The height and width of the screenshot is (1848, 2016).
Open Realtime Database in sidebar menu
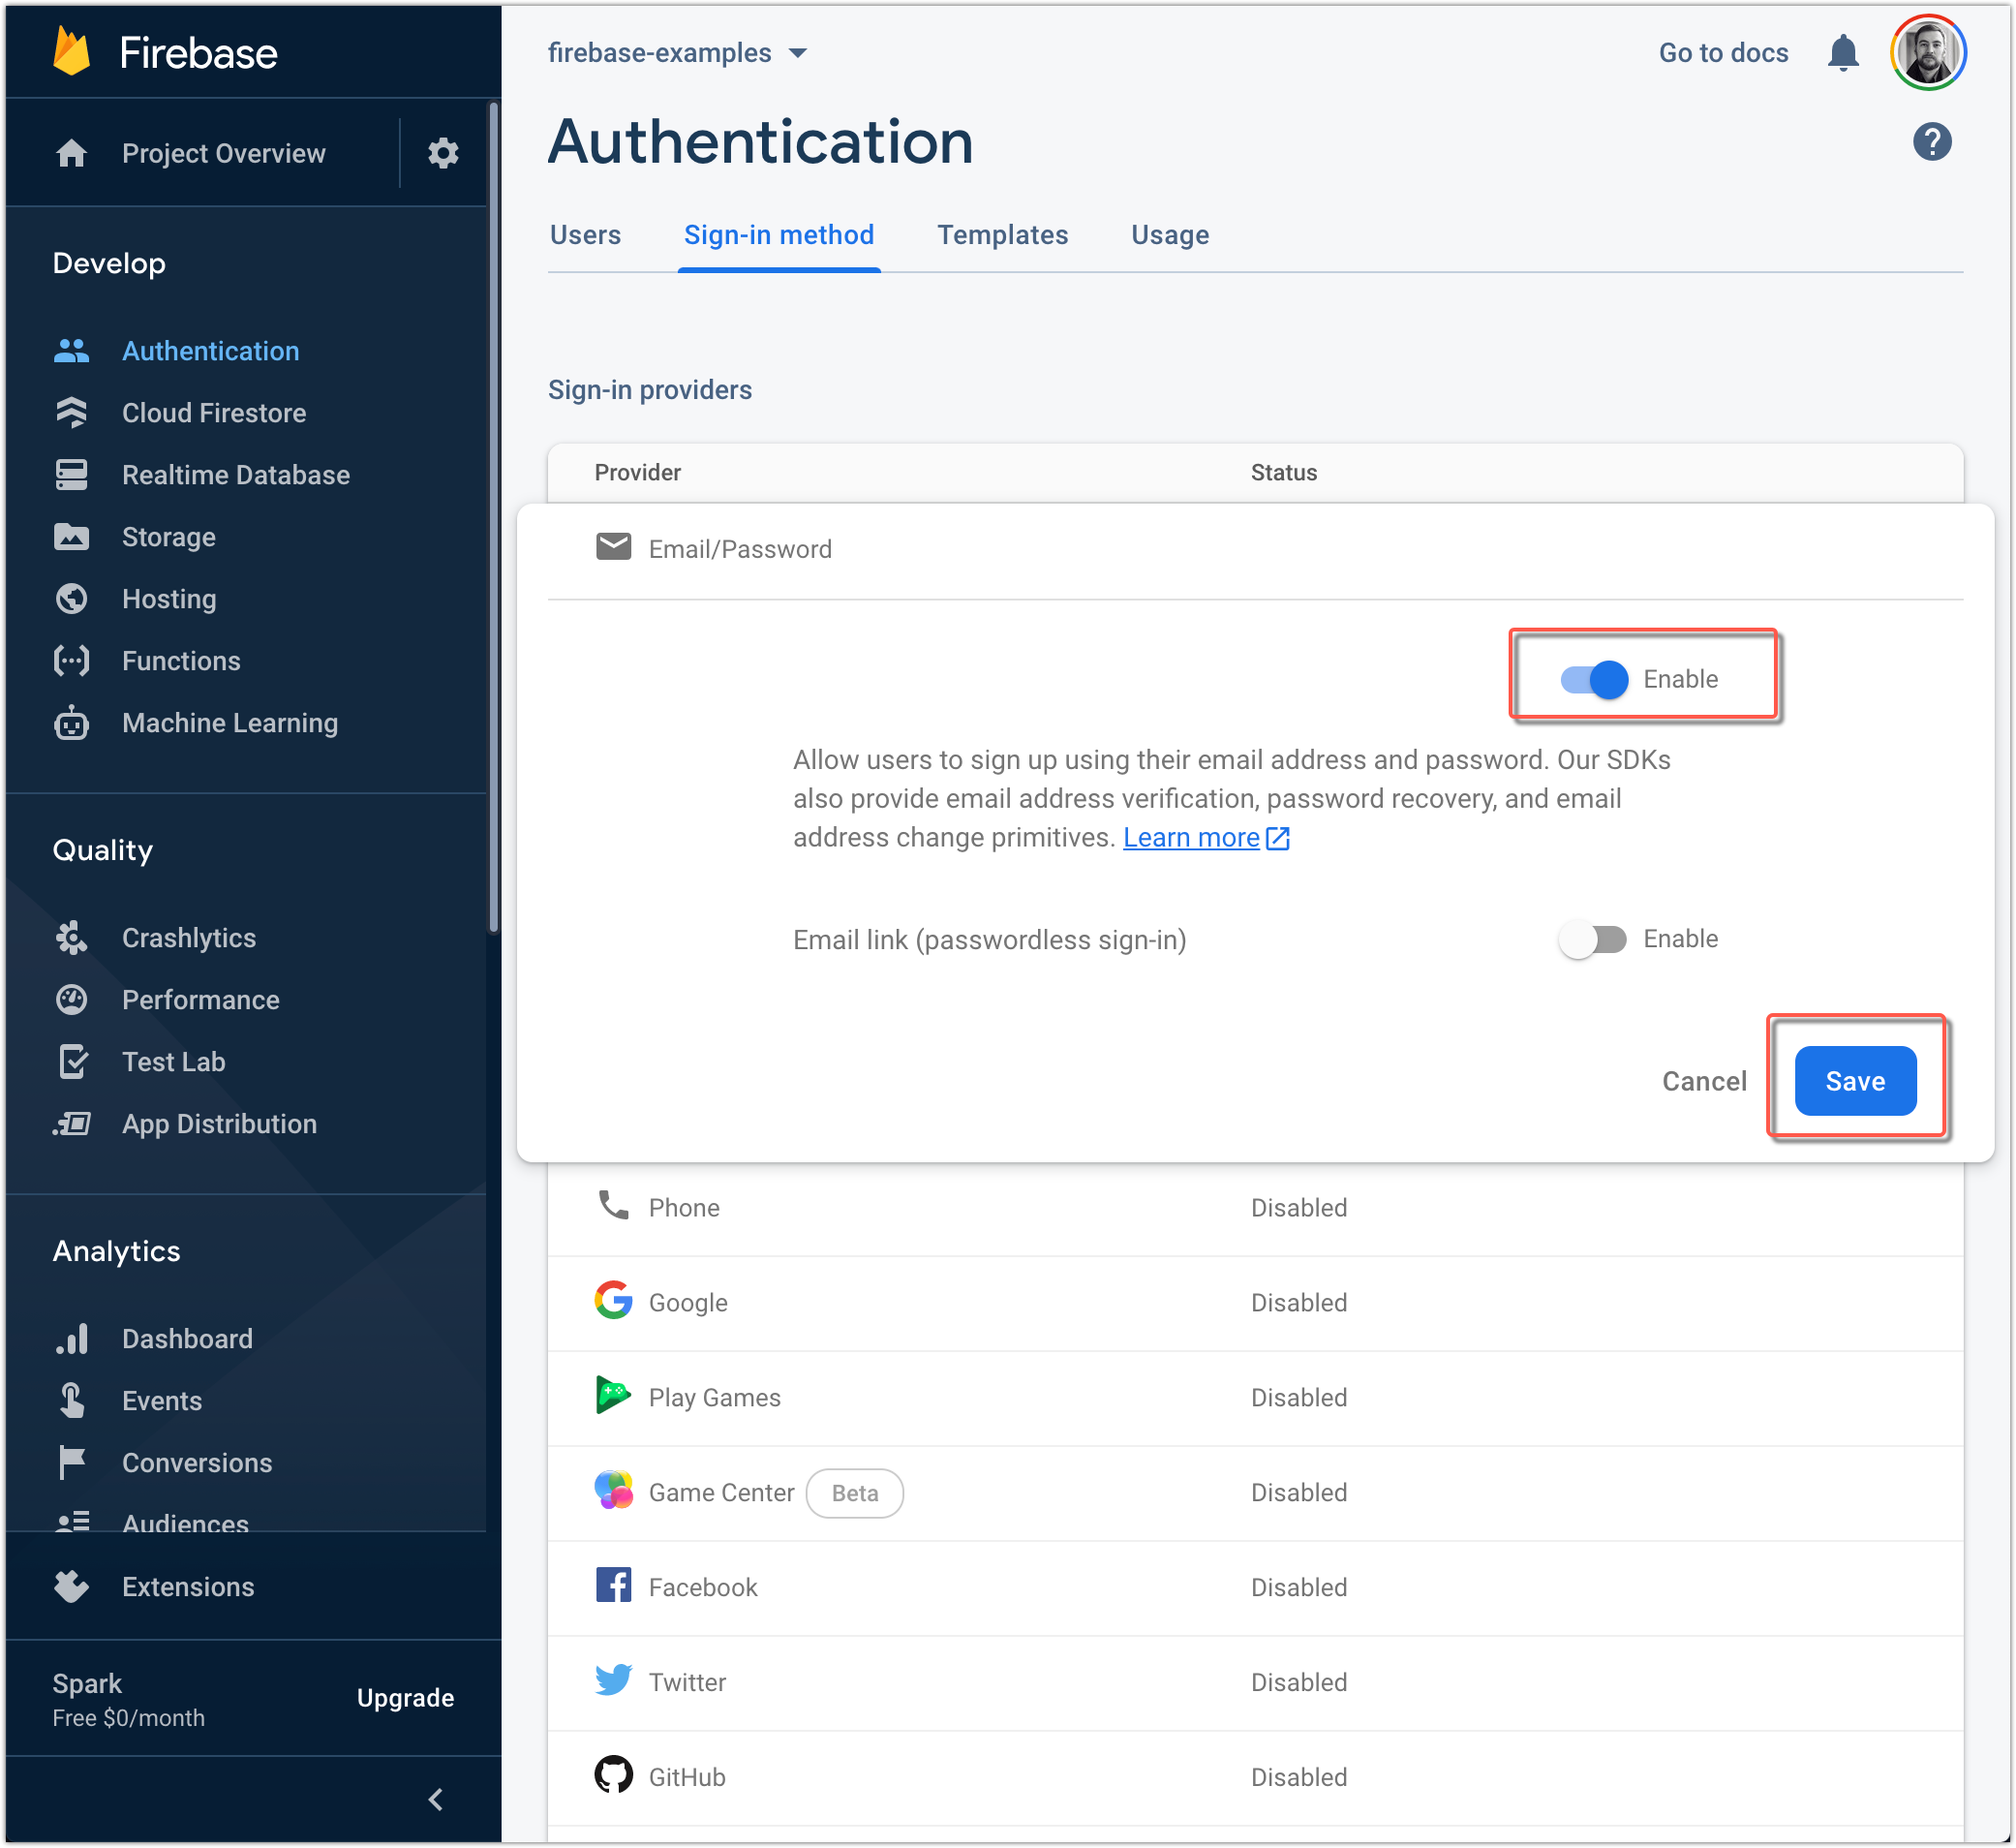[236, 475]
